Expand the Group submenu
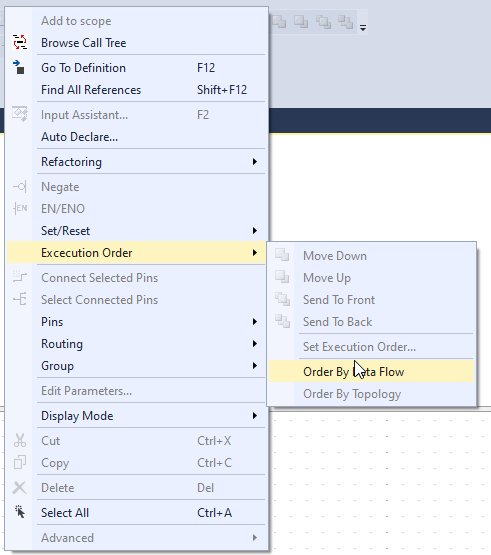This screenshot has height=555, width=491. [x=136, y=366]
